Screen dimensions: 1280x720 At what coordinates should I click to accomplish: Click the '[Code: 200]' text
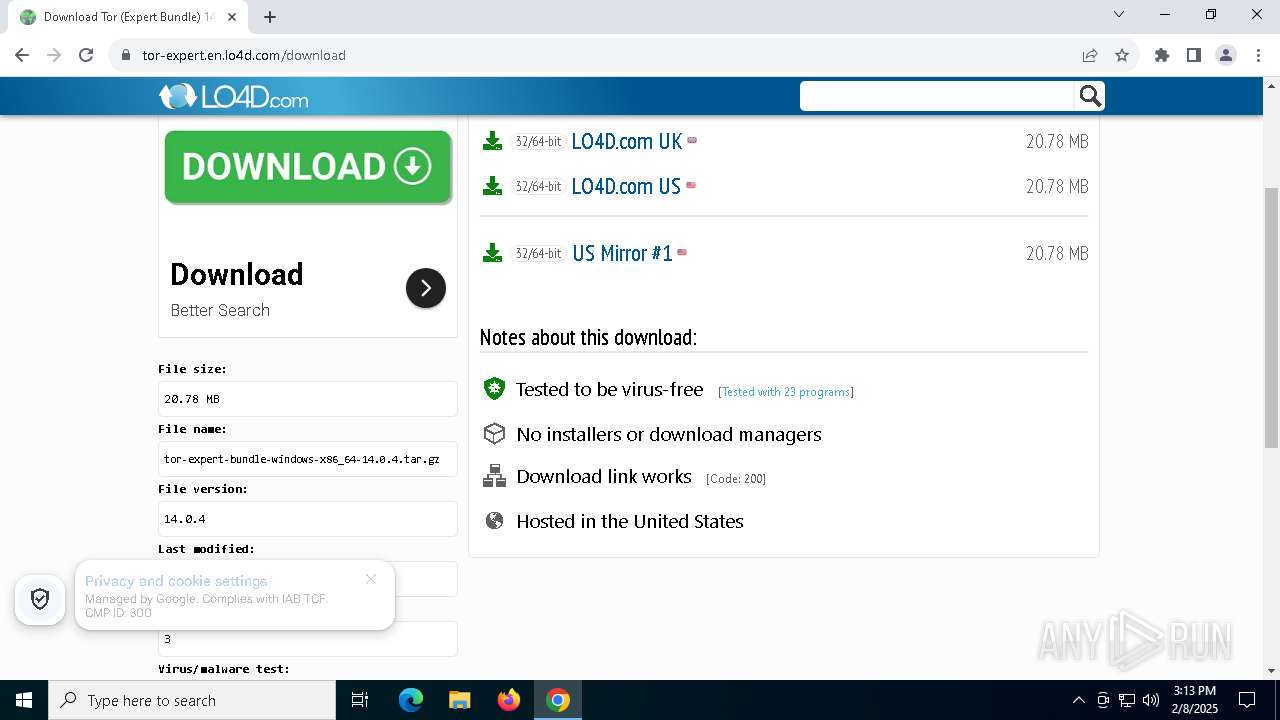[x=736, y=479]
